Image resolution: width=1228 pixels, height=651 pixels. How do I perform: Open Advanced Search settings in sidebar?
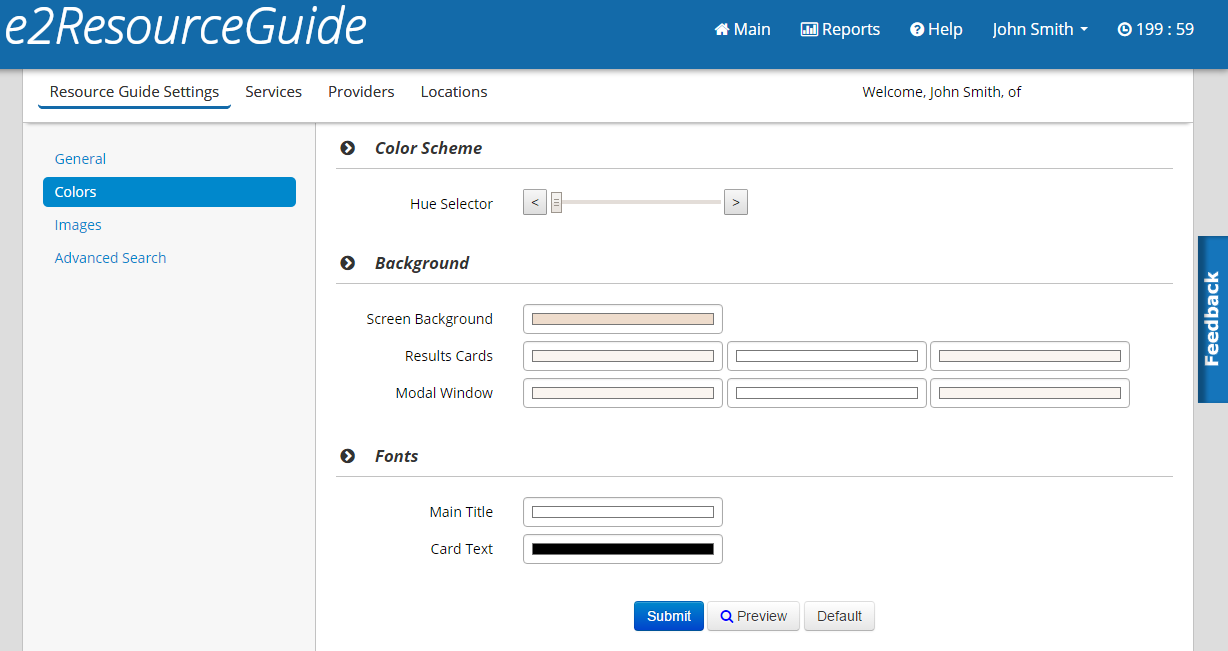[x=110, y=258]
